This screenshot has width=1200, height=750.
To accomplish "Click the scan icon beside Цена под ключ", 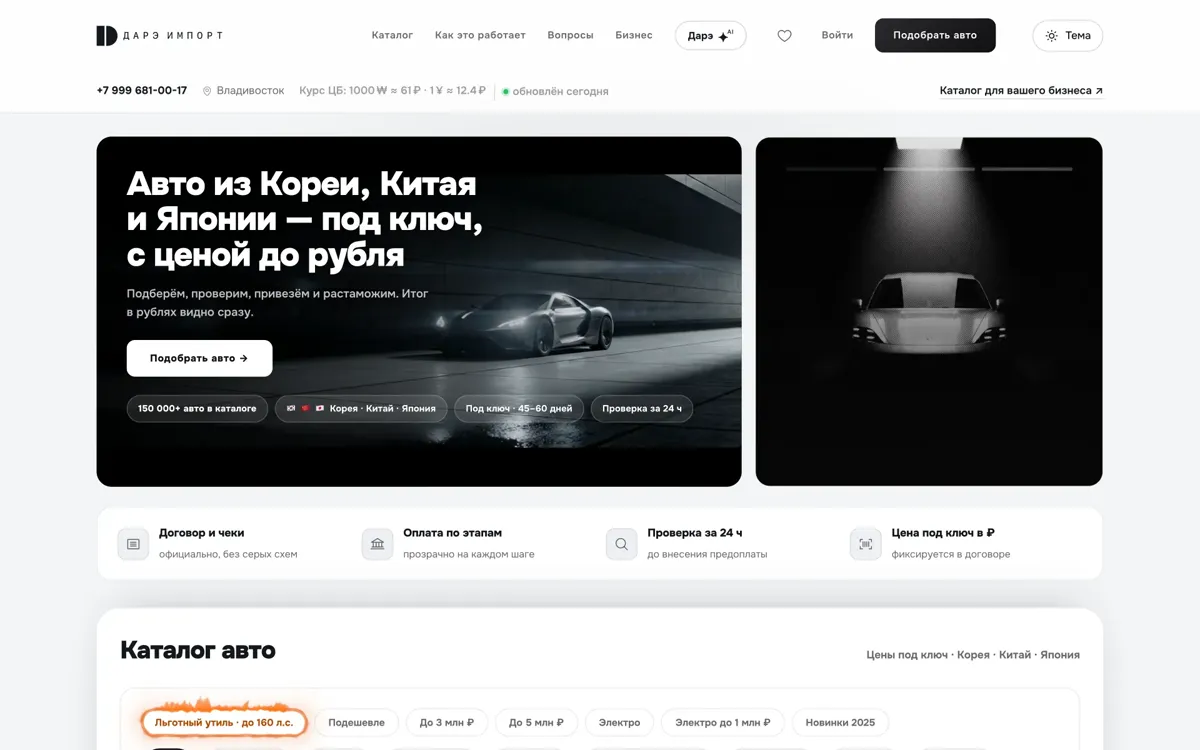I will (865, 544).
